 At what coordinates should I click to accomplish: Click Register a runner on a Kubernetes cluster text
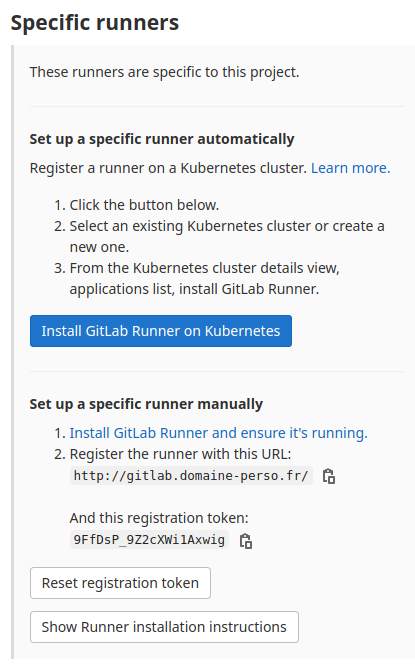tap(168, 168)
